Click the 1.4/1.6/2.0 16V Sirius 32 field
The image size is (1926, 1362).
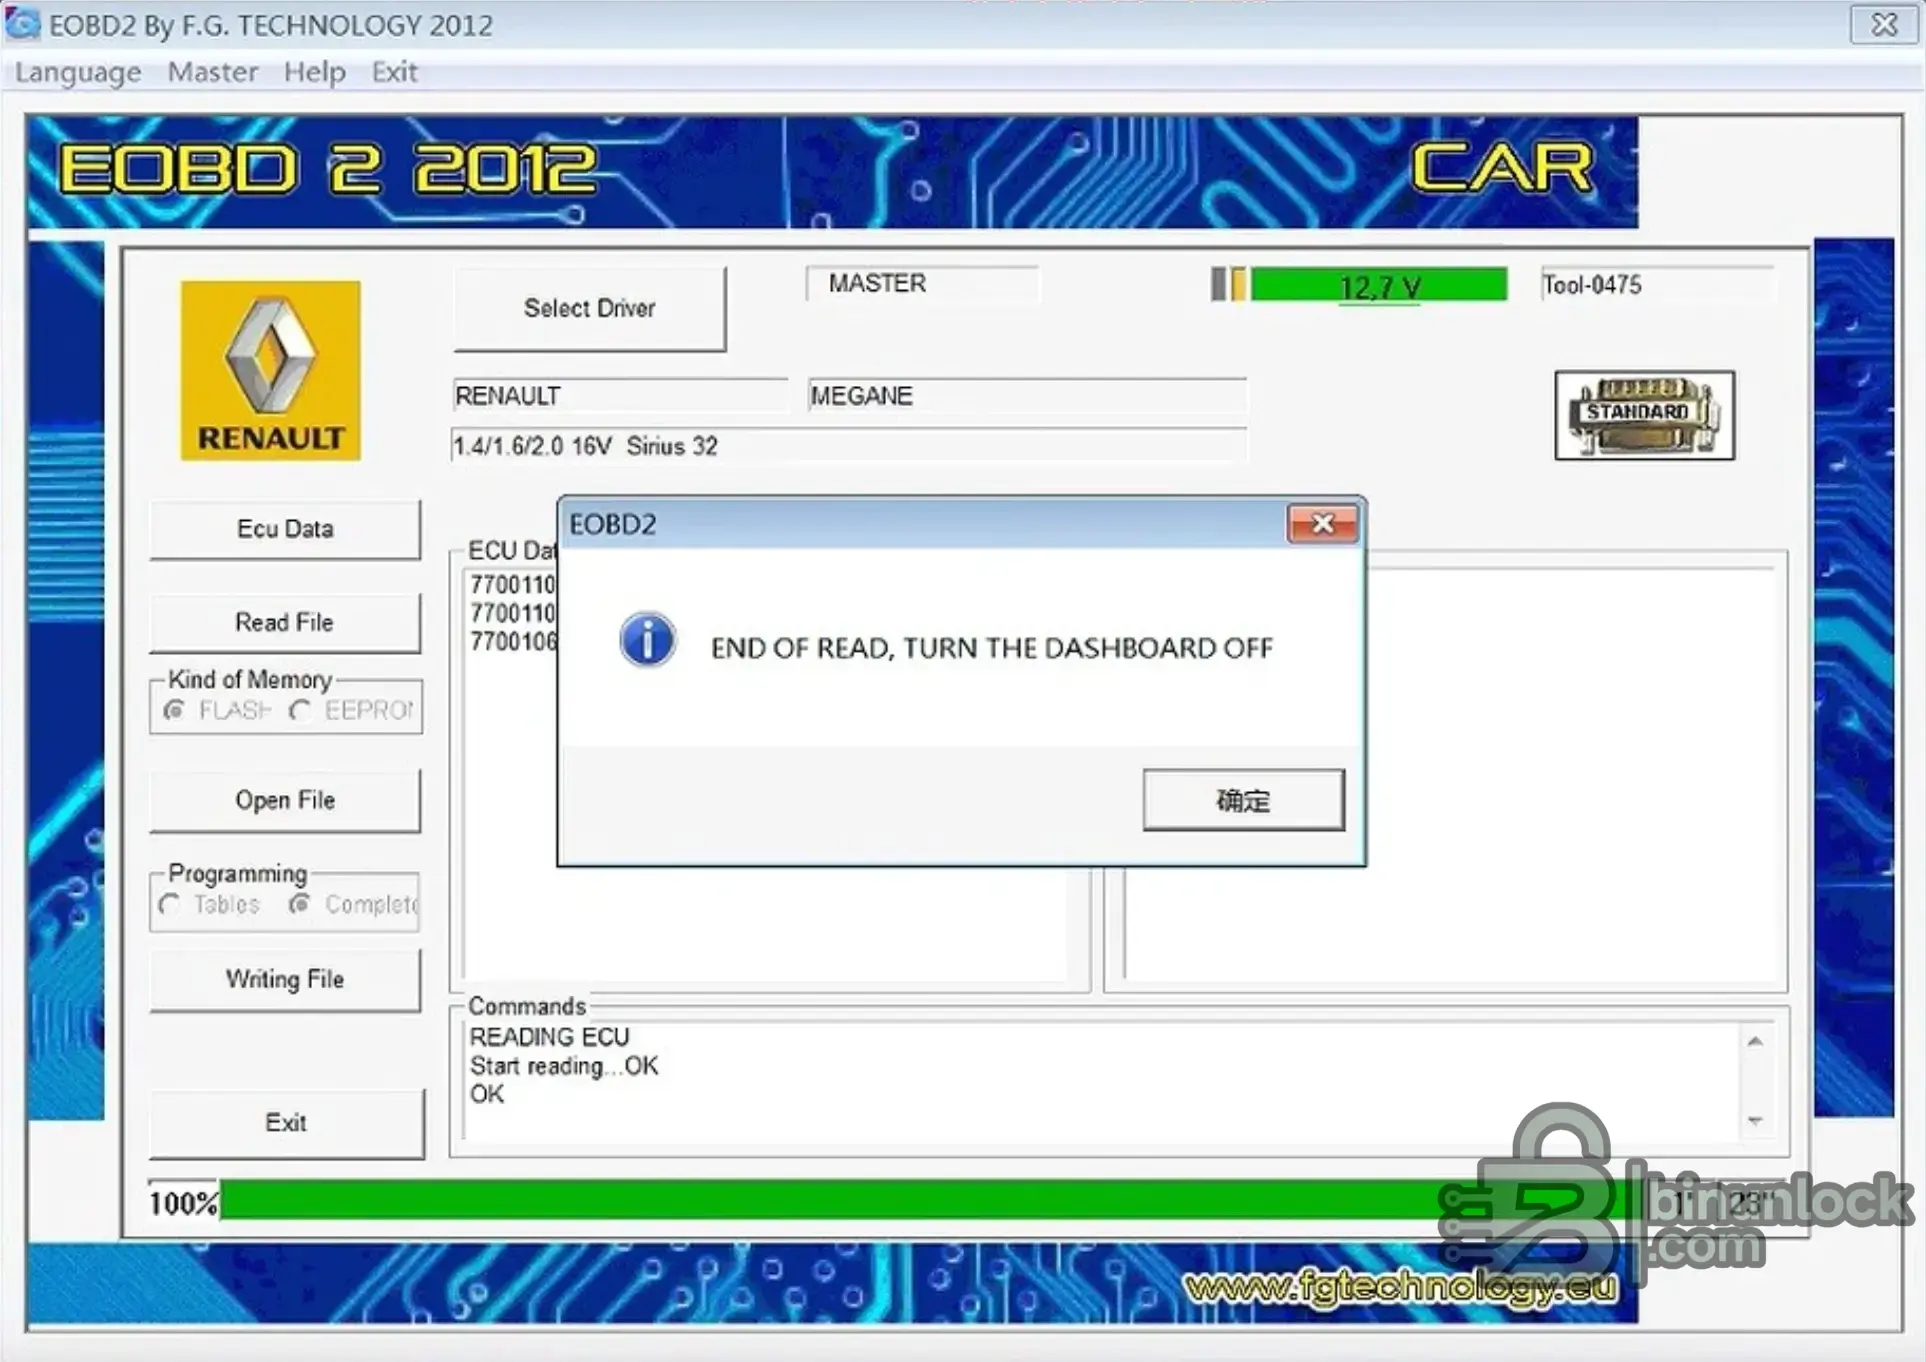pos(849,446)
